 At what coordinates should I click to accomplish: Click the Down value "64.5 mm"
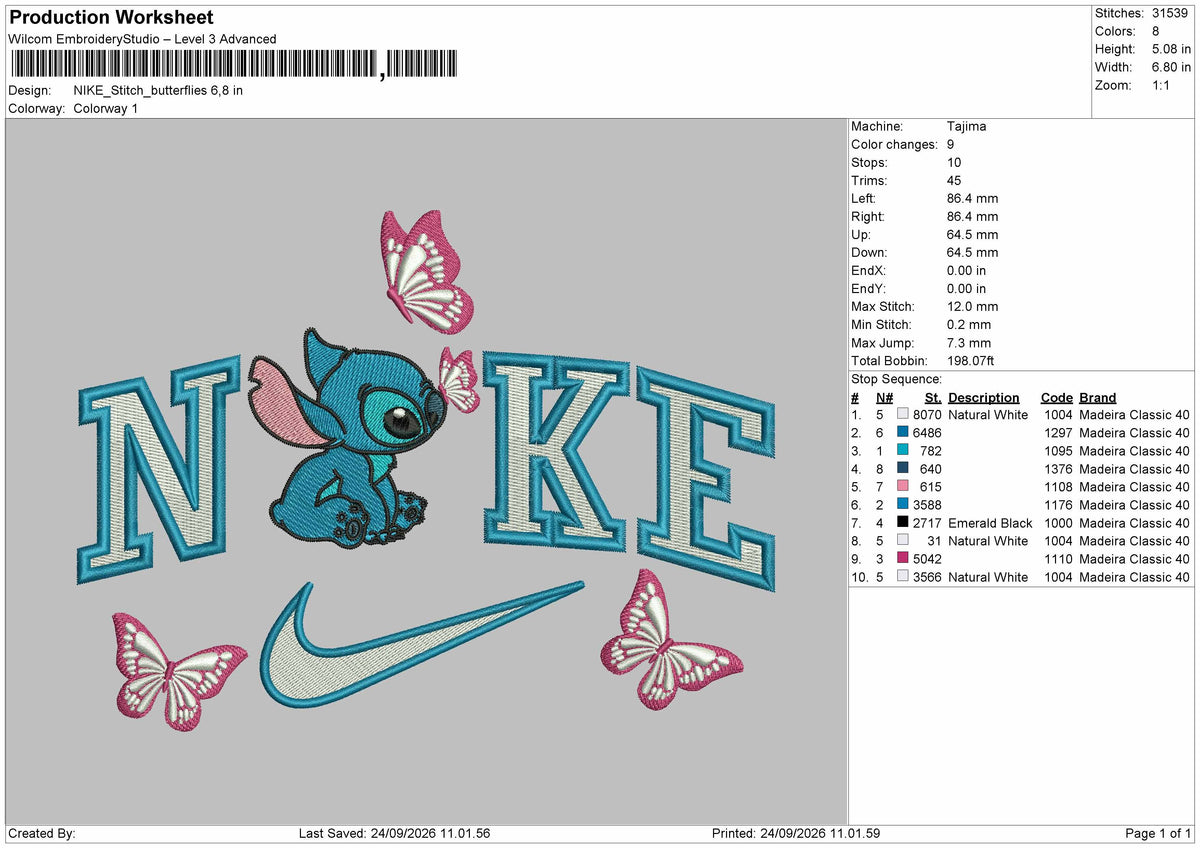(x=972, y=252)
